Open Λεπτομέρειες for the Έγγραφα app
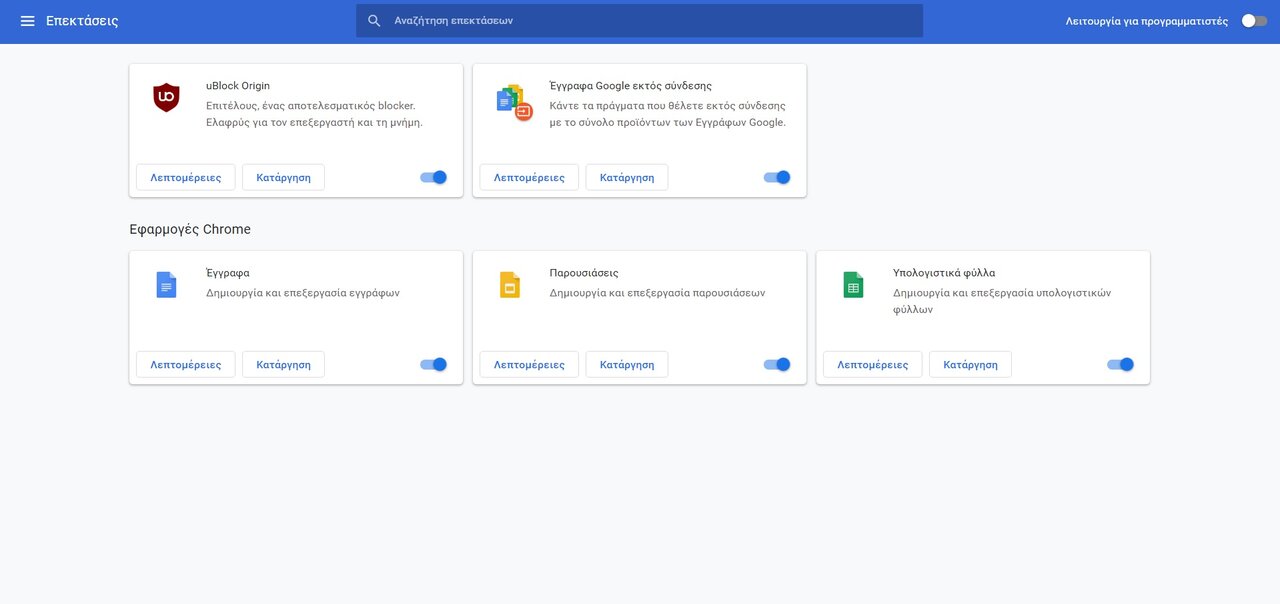The width and height of the screenshot is (1280, 604). [186, 364]
